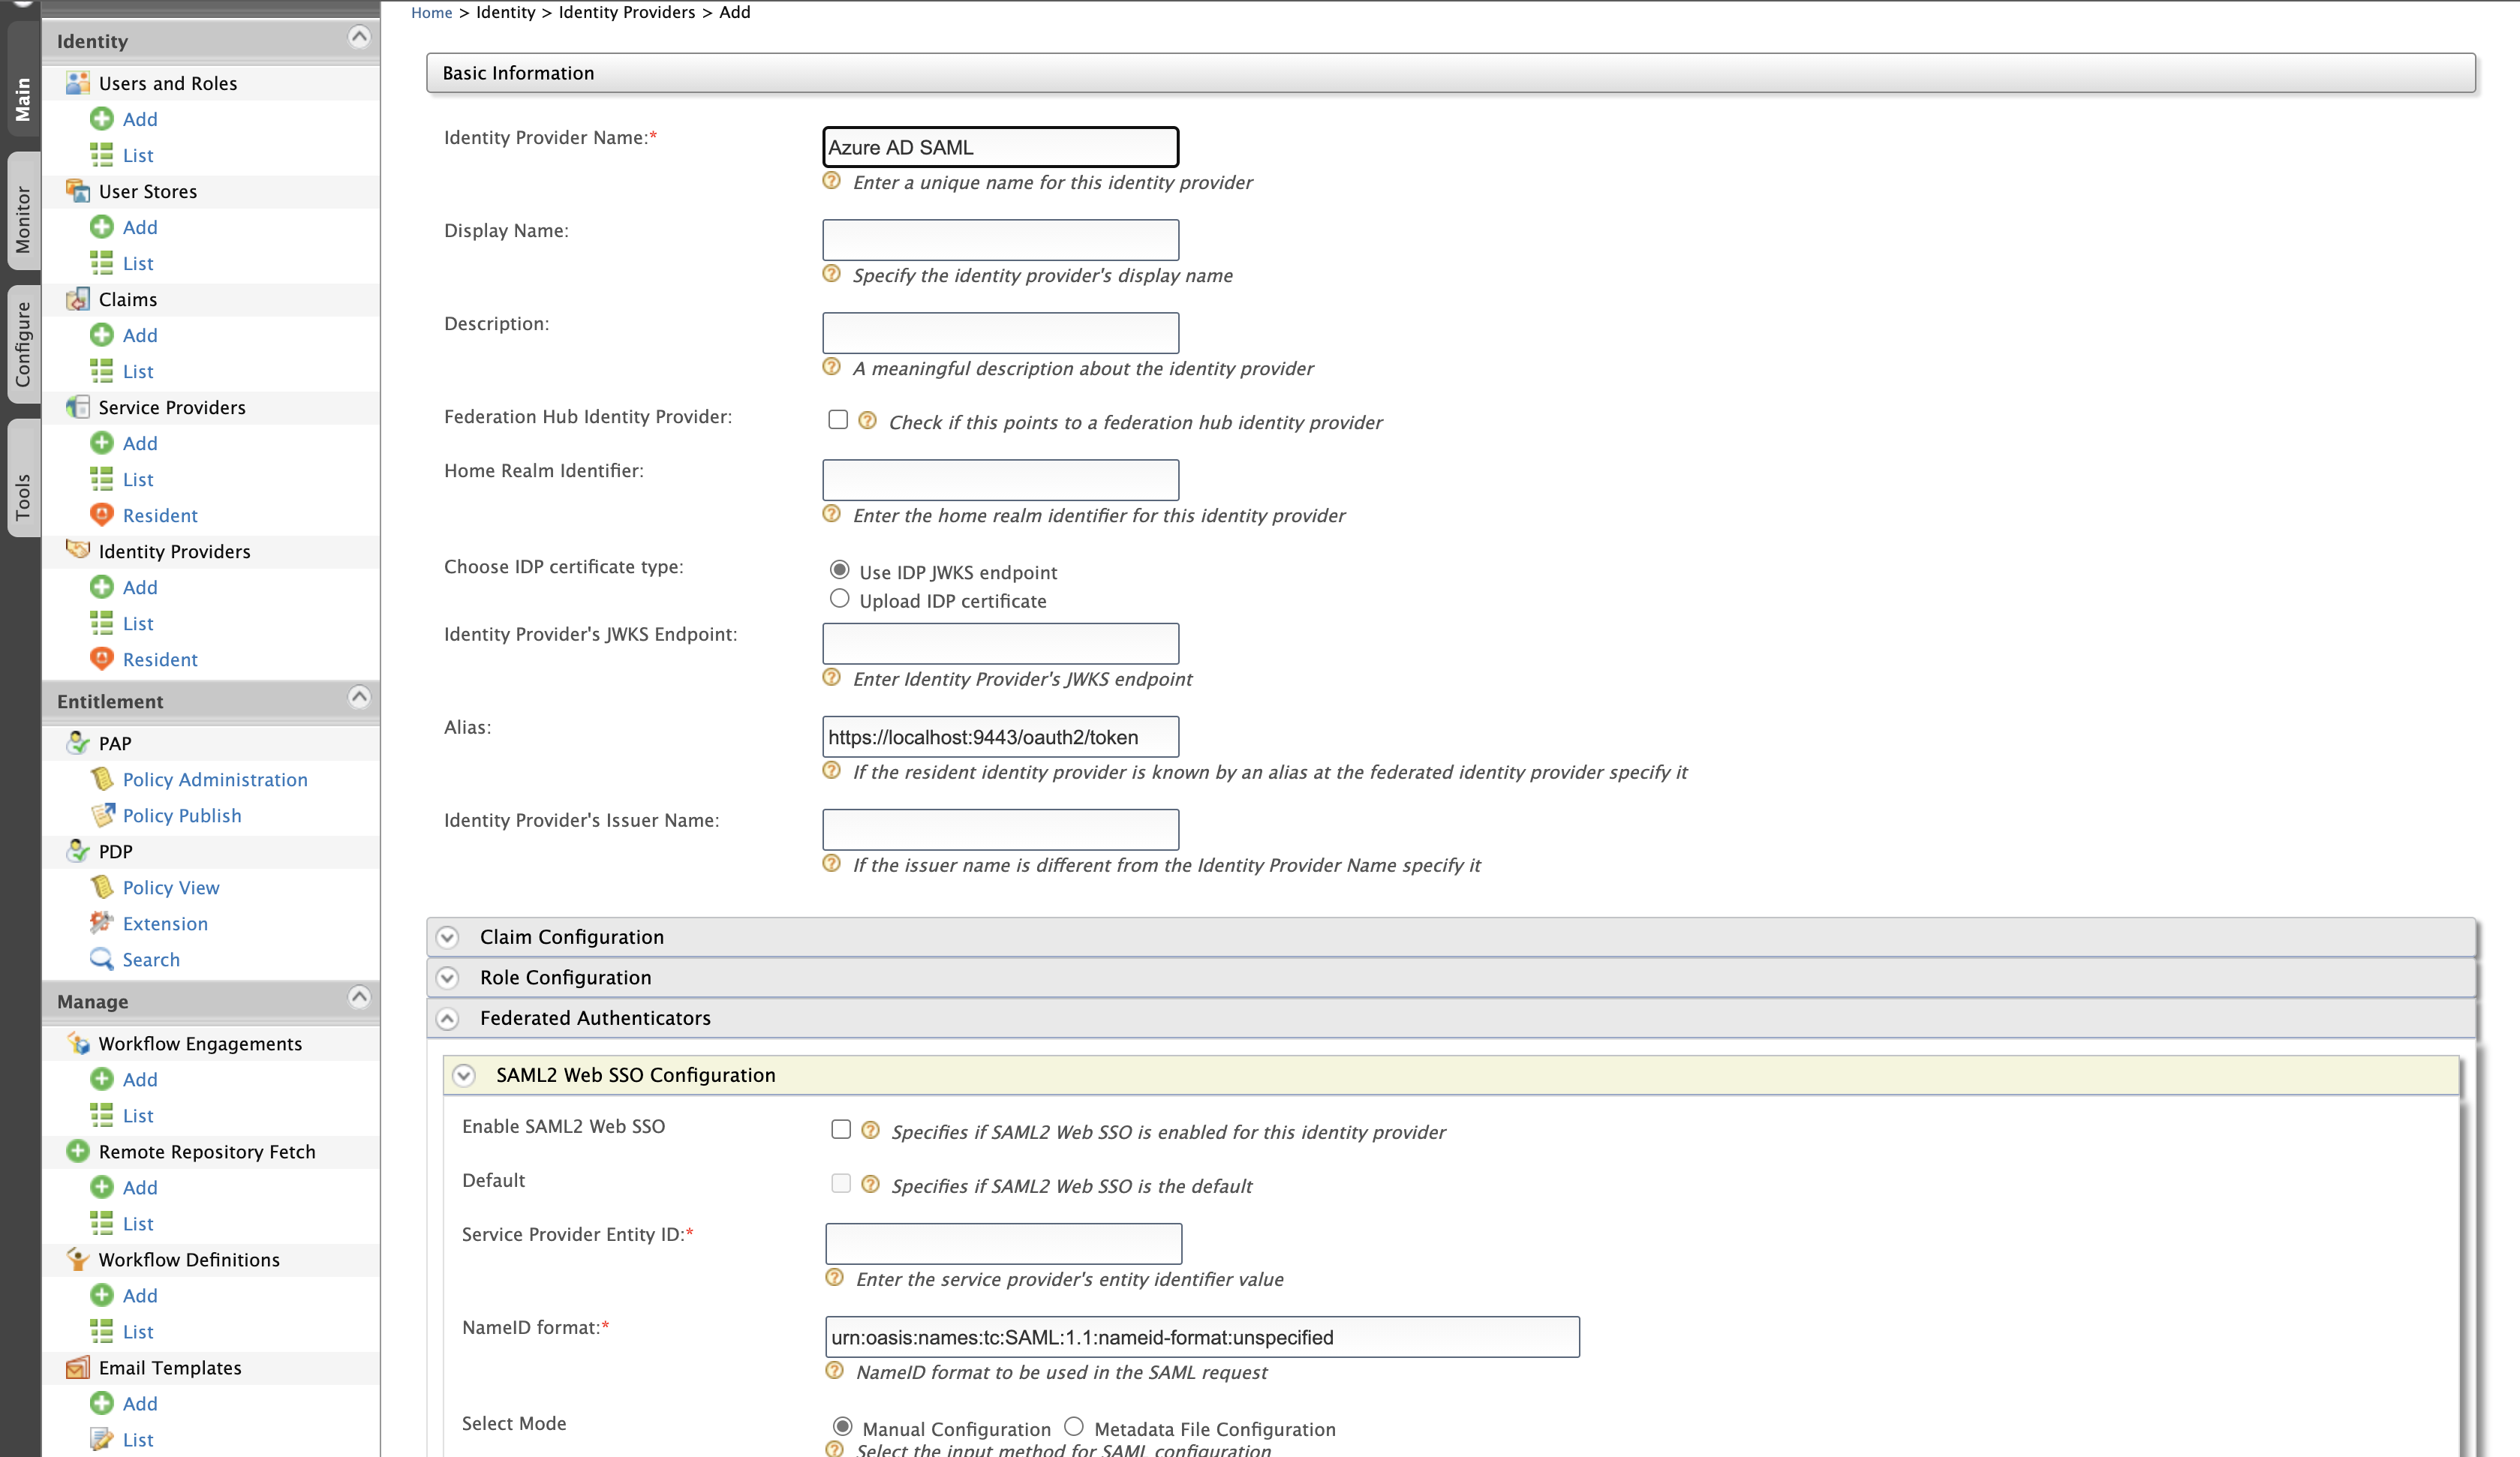Open the Configure side tab
Image resolution: width=2520 pixels, height=1457 pixels.
tap(23, 344)
